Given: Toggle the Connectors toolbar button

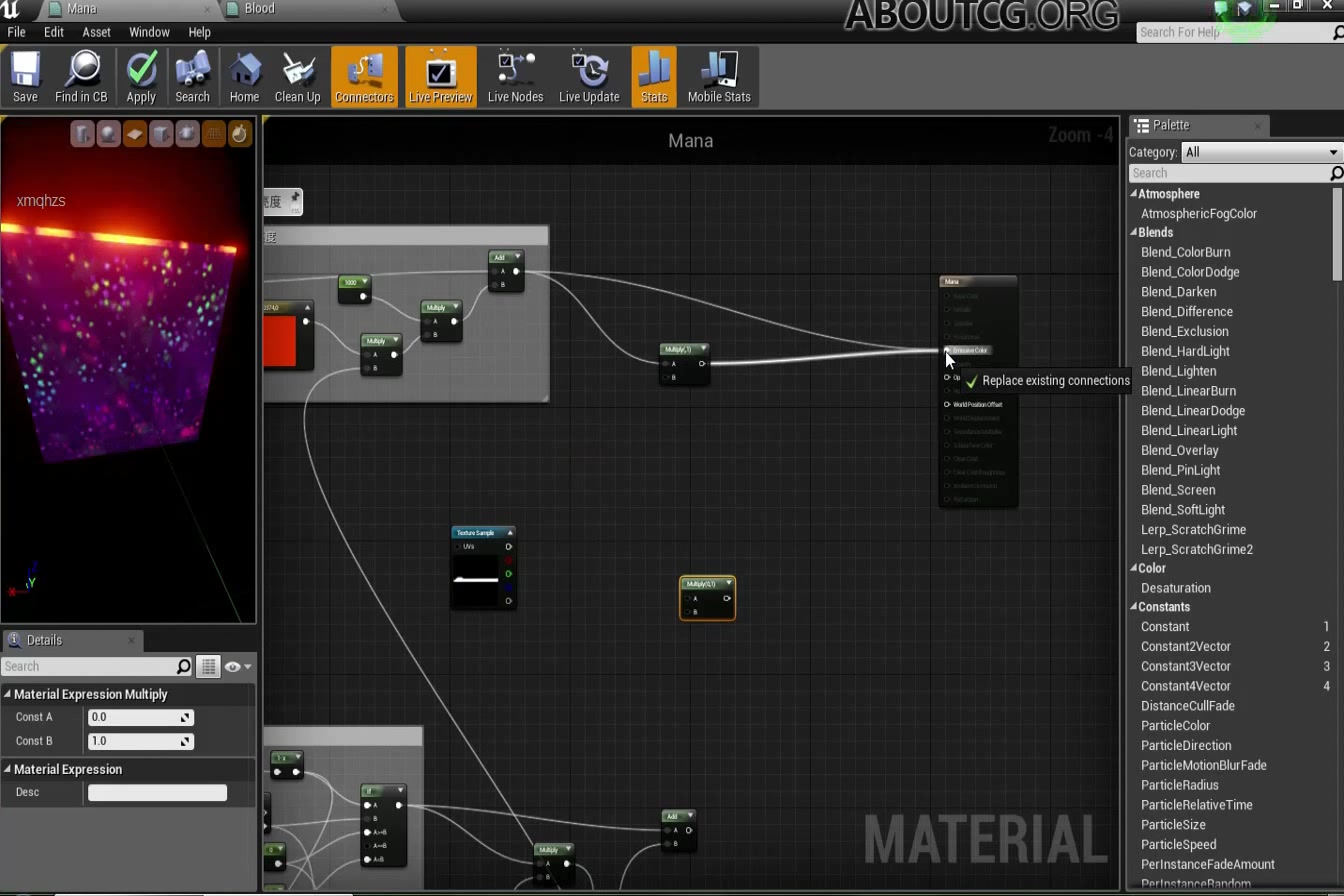Looking at the screenshot, I should click(x=364, y=77).
